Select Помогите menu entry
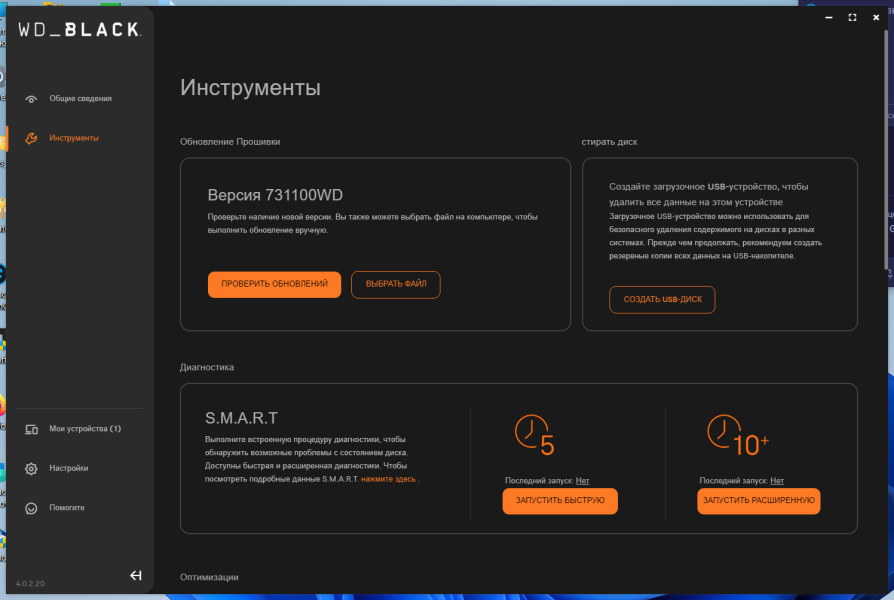This screenshot has height=600, width=894. click(x=67, y=508)
